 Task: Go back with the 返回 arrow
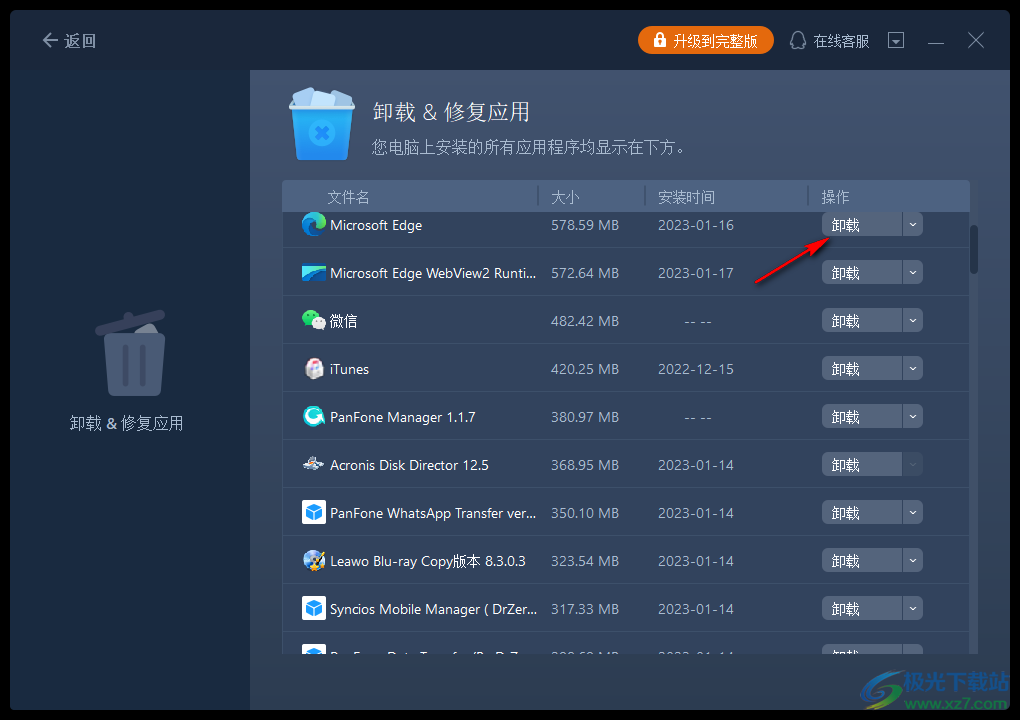(x=69, y=41)
